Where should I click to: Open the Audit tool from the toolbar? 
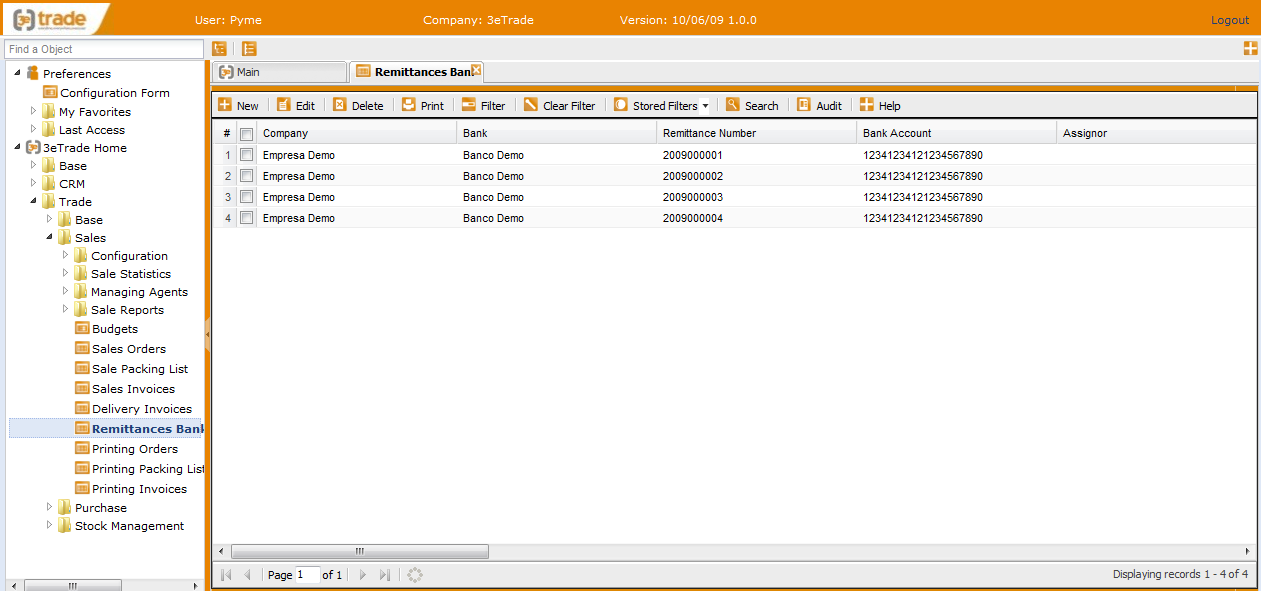coord(819,105)
